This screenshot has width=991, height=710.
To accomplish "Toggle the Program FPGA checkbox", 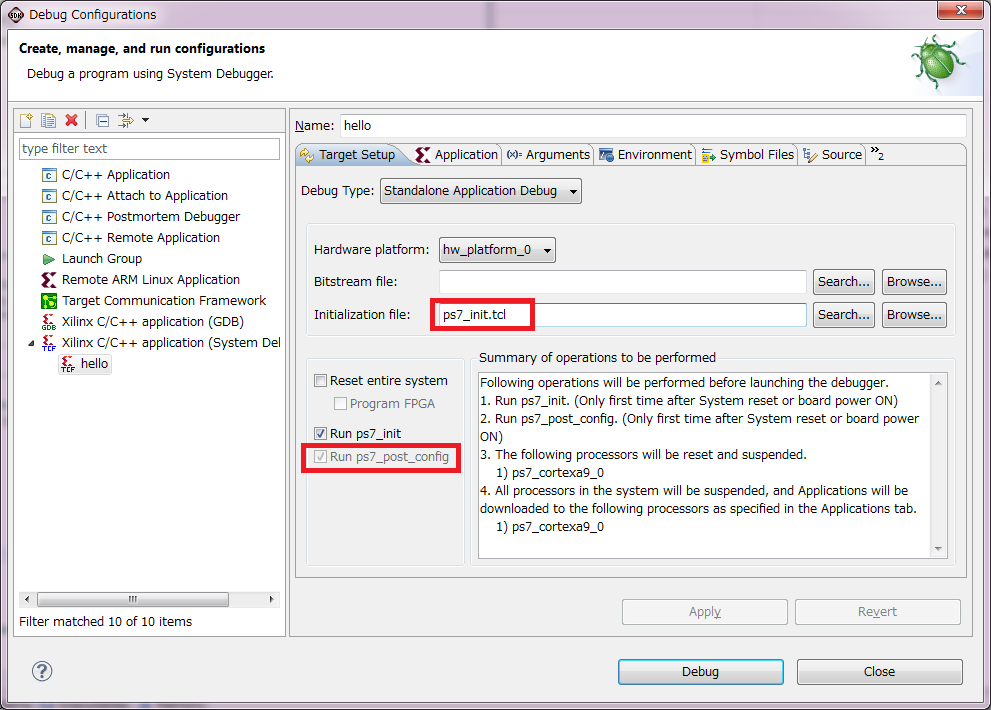I will (x=340, y=403).
